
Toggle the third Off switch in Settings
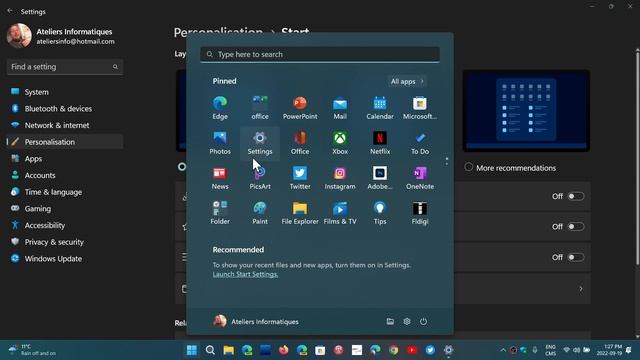pyautogui.click(x=576, y=257)
